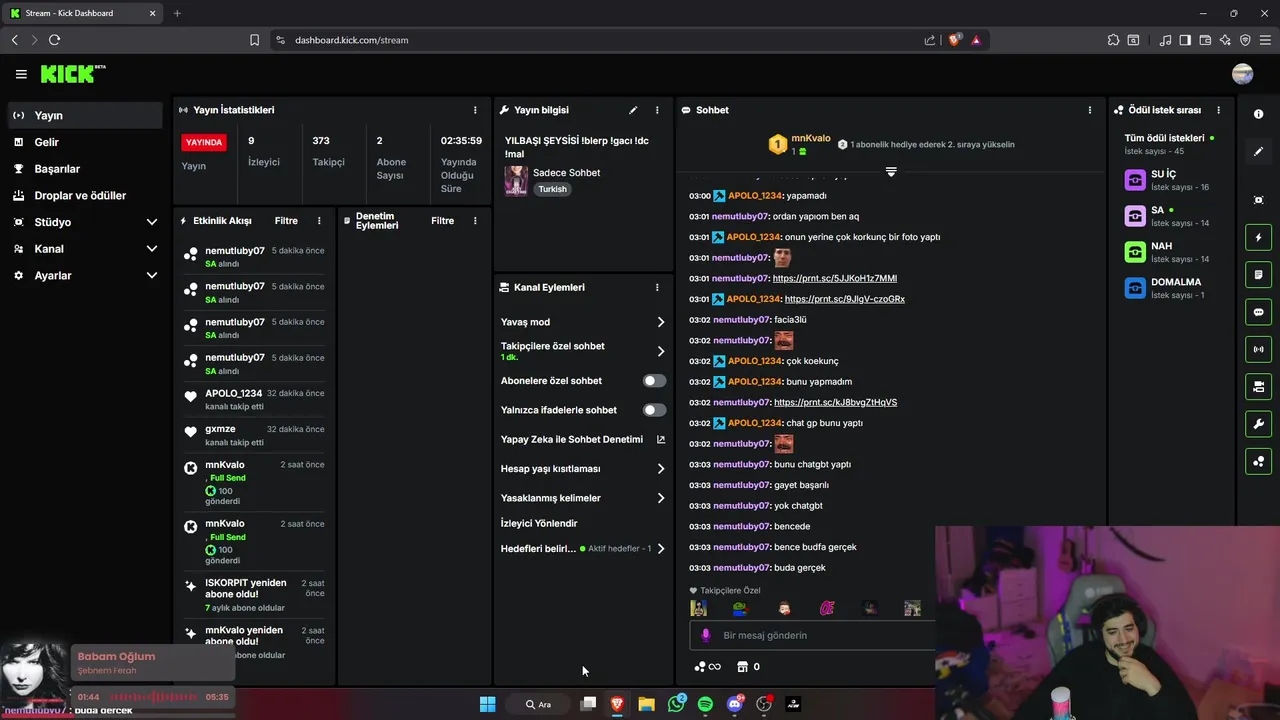Image resolution: width=1280 pixels, height=720 pixels.
Task: Click the song progress bar in the music overlay
Action: coord(152,697)
